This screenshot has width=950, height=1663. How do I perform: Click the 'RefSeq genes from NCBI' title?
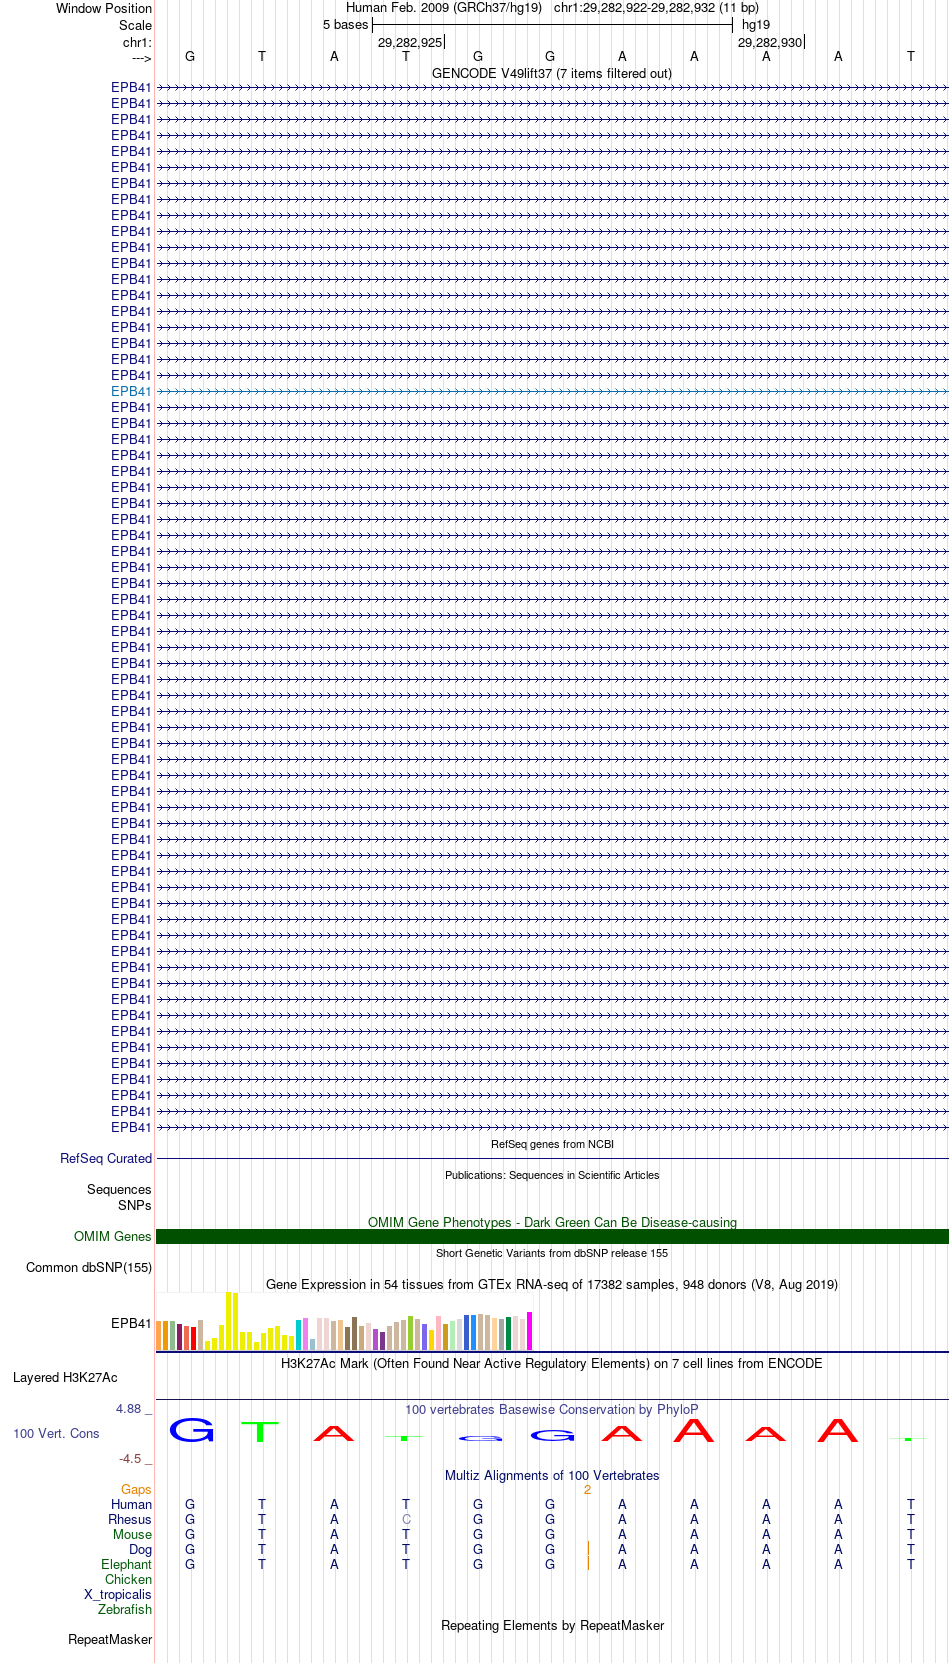point(552,1144)
